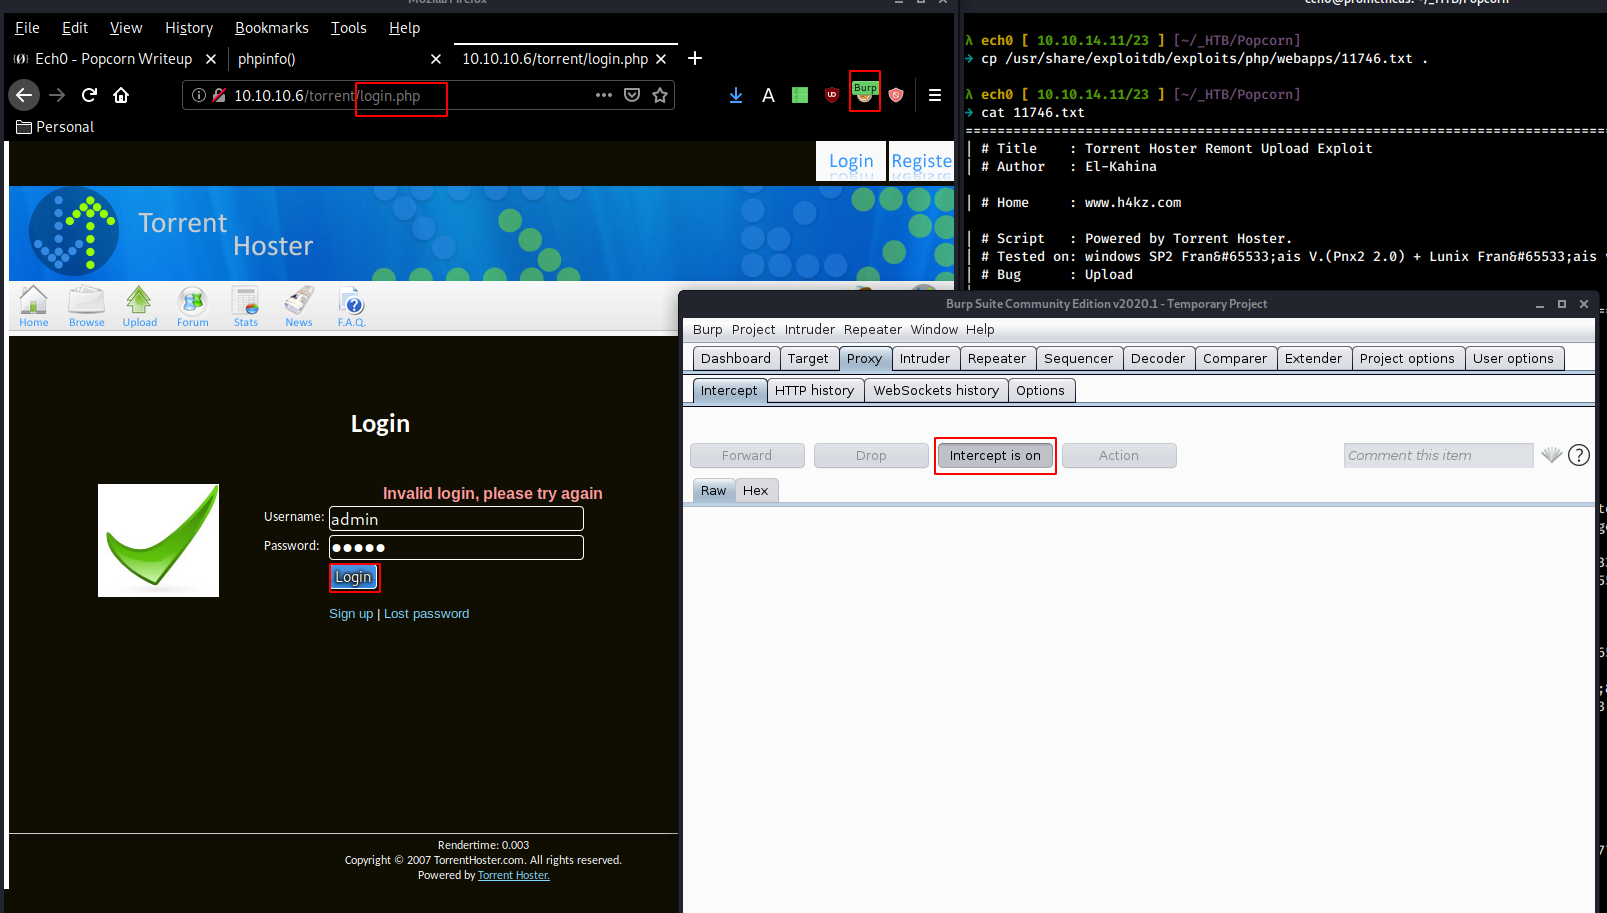
Task: Switch to the Hex view tab
Action: coord(756,490)
